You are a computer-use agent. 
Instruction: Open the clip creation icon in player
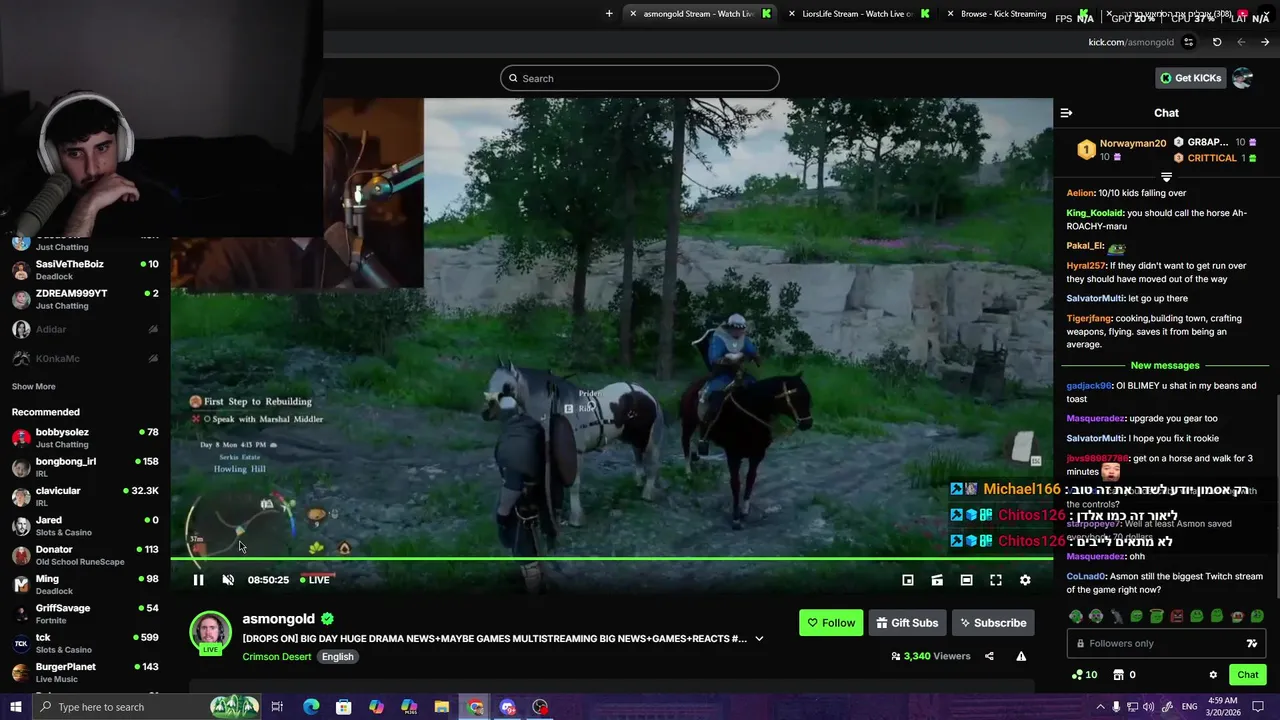(x=937, y=580)
